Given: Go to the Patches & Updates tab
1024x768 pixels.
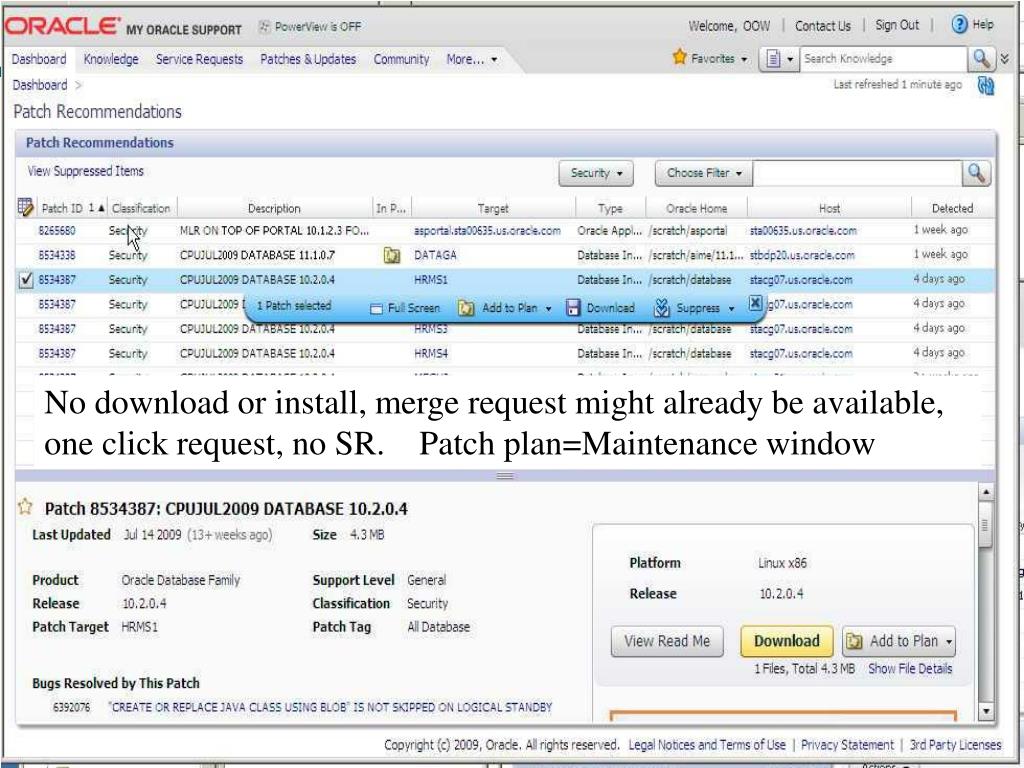Looking at the screenshot, I should tap(308, 59).
